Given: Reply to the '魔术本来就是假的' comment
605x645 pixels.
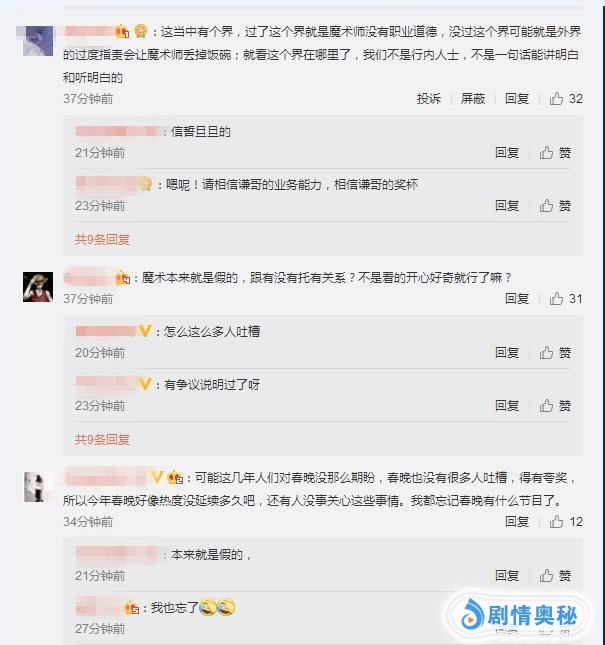Looking at the screenshot, I should click(517, 298).
